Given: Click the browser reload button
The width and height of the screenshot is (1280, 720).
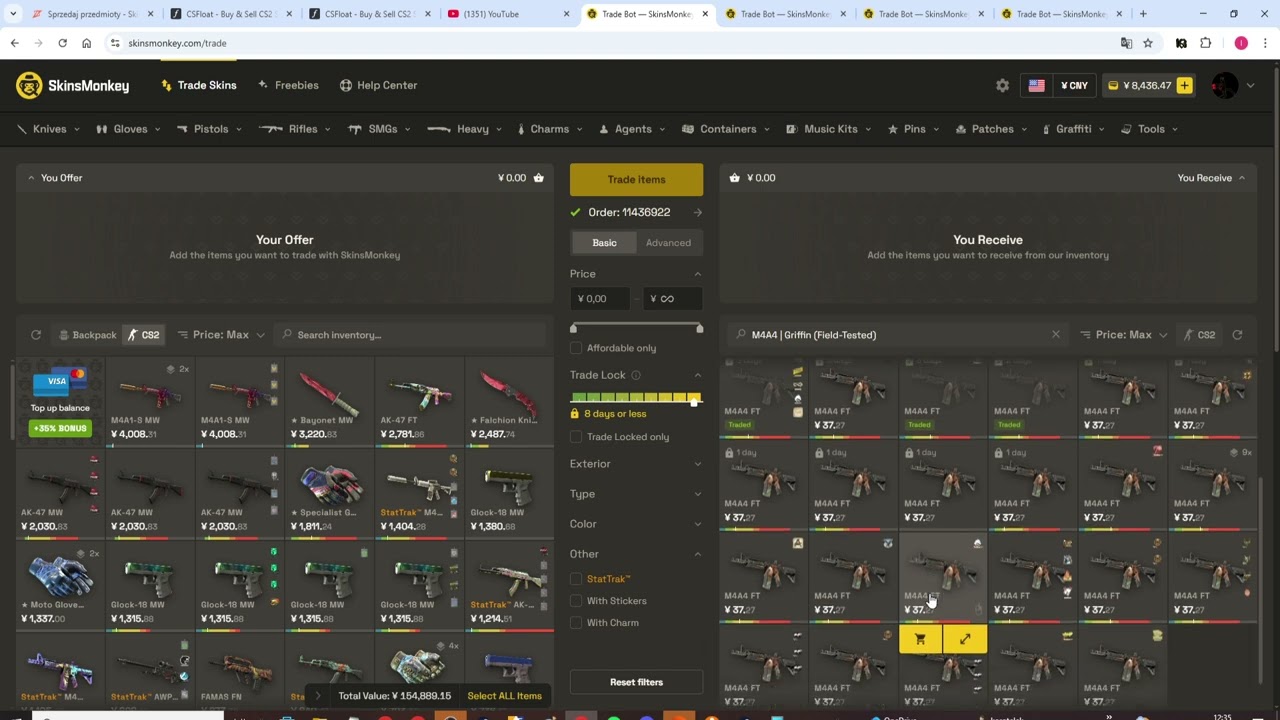Looking at the screenshot, I should click(62, 43).
